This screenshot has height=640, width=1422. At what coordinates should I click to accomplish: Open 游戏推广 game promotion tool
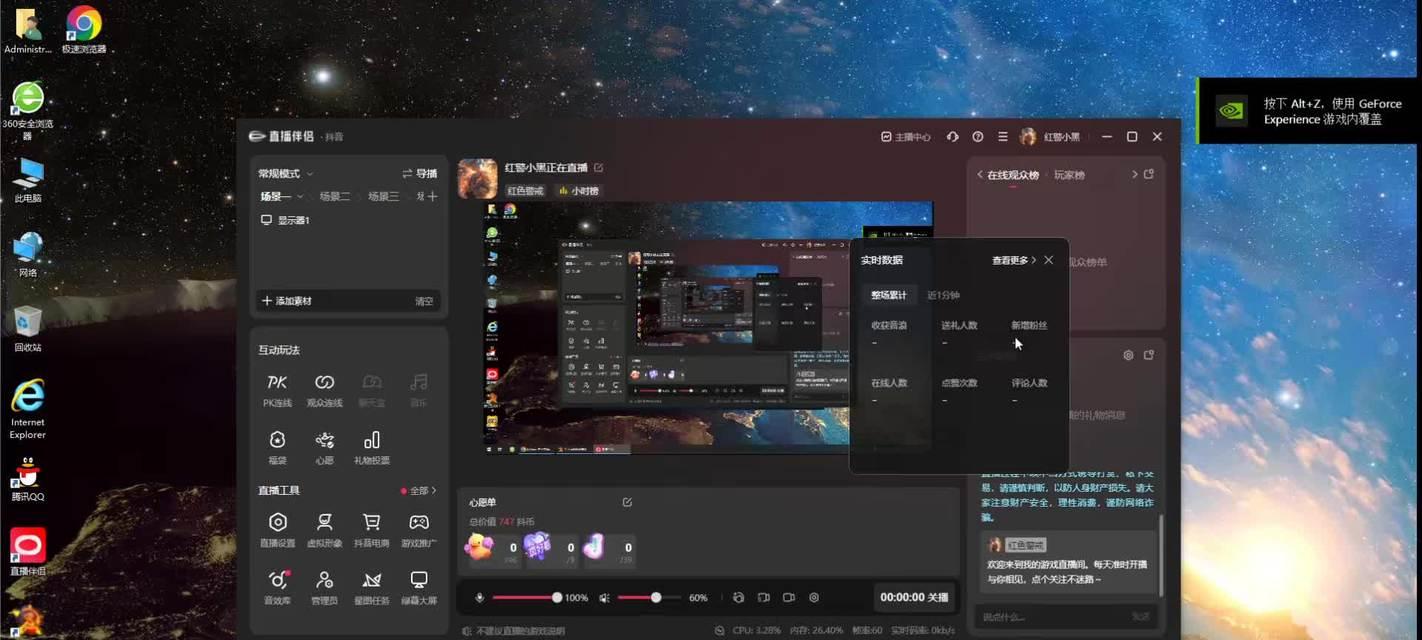(x=419, y=530)
